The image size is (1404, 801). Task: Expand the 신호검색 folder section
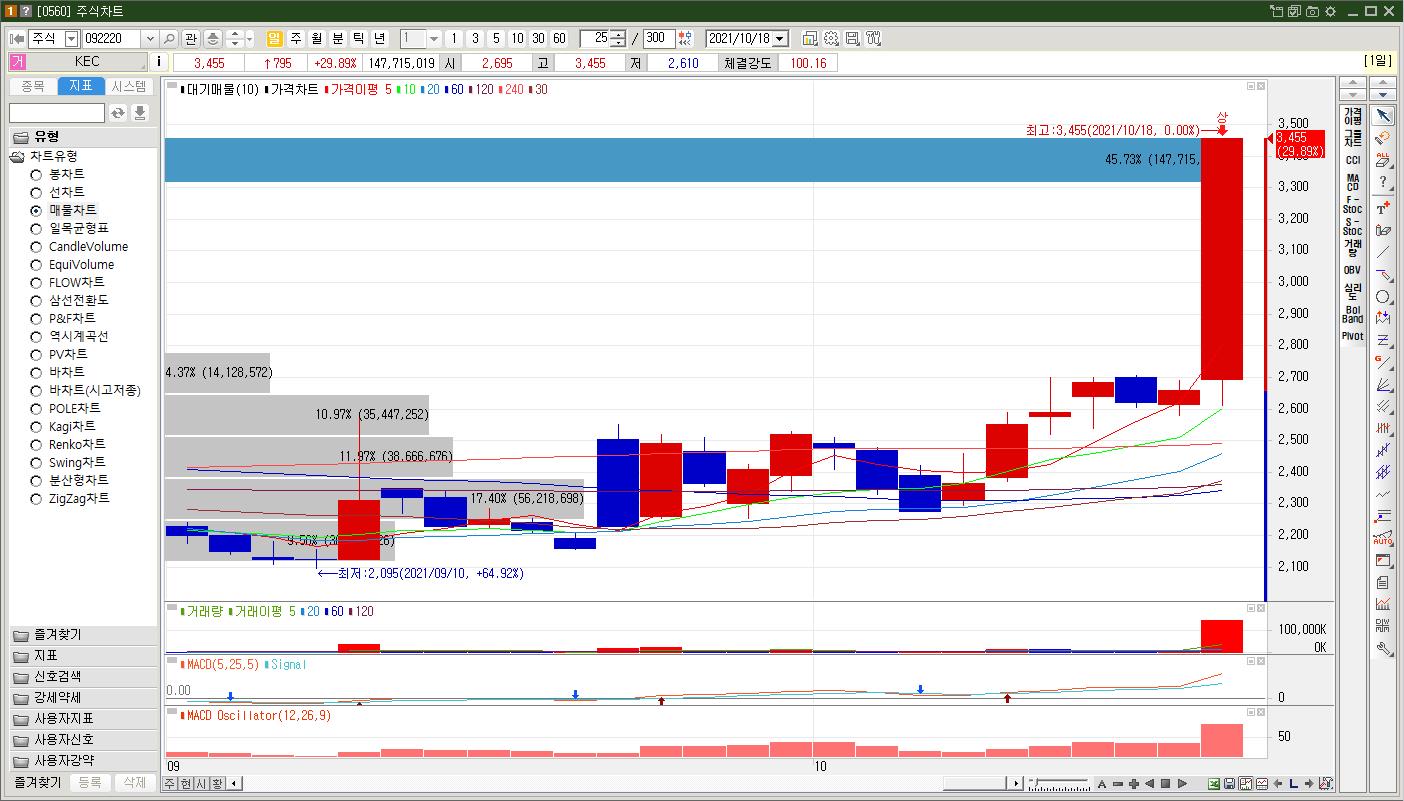pos(83,677)
